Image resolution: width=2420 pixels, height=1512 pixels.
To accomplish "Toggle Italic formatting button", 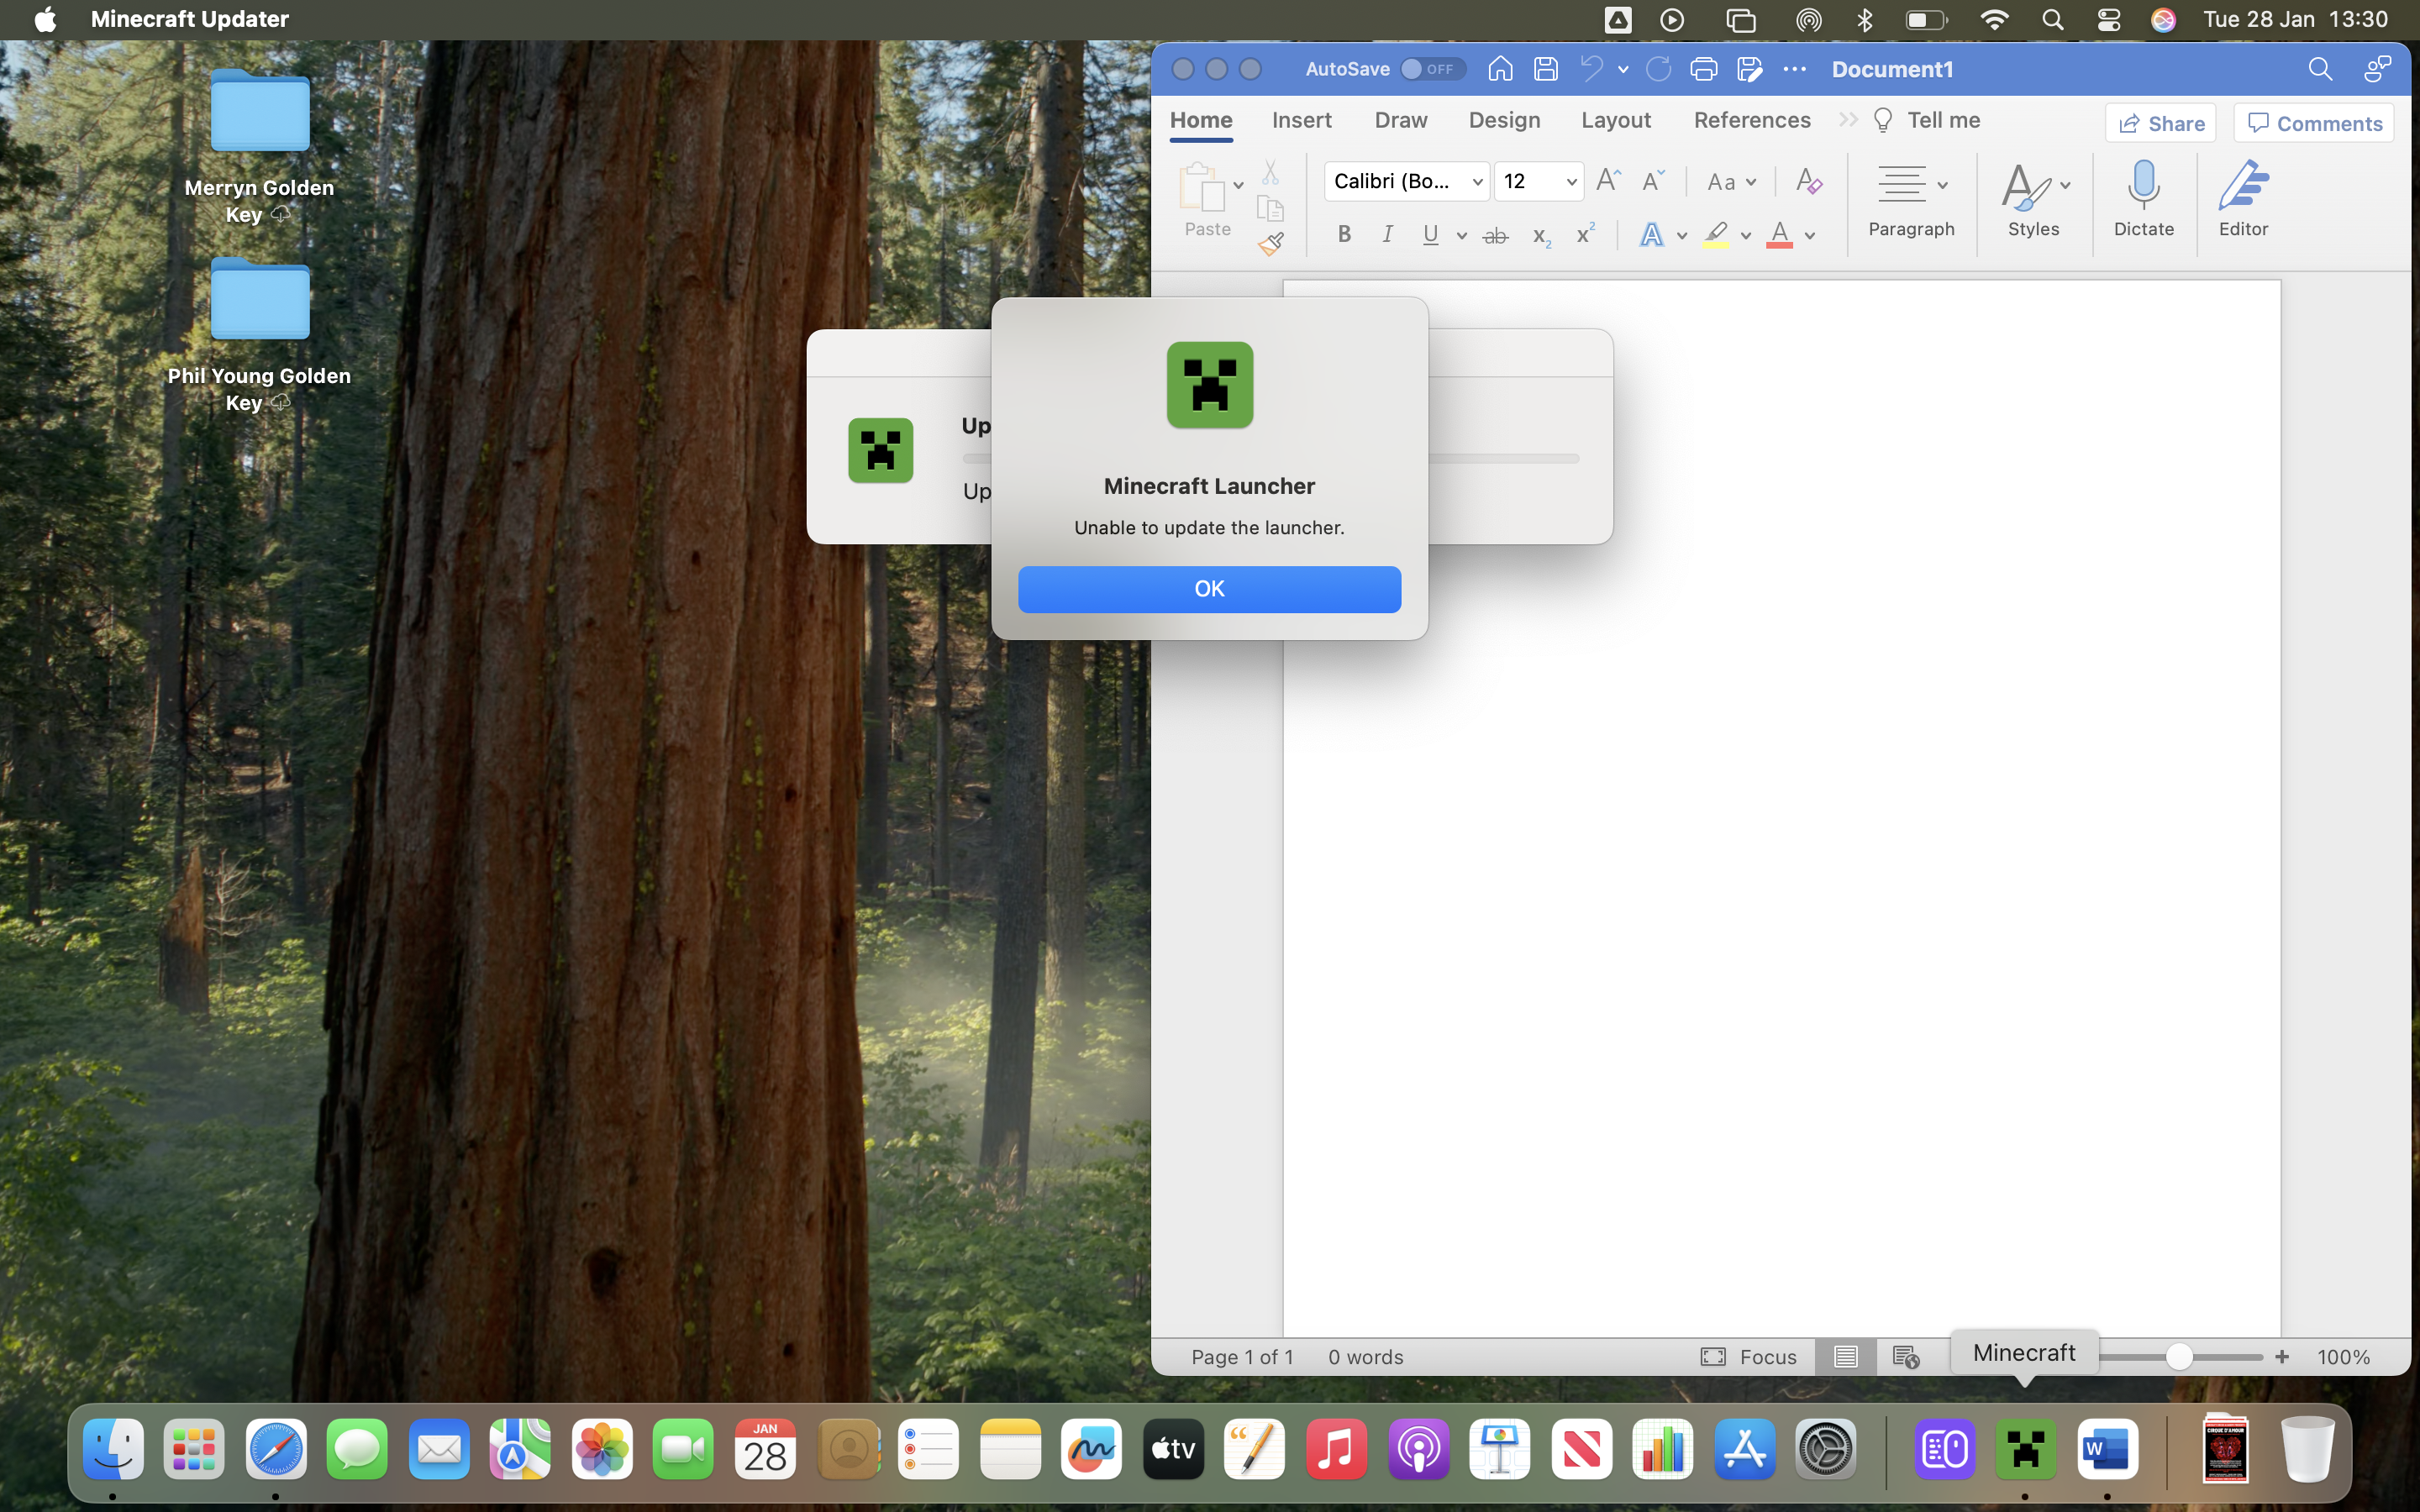I will (1387, 235).
